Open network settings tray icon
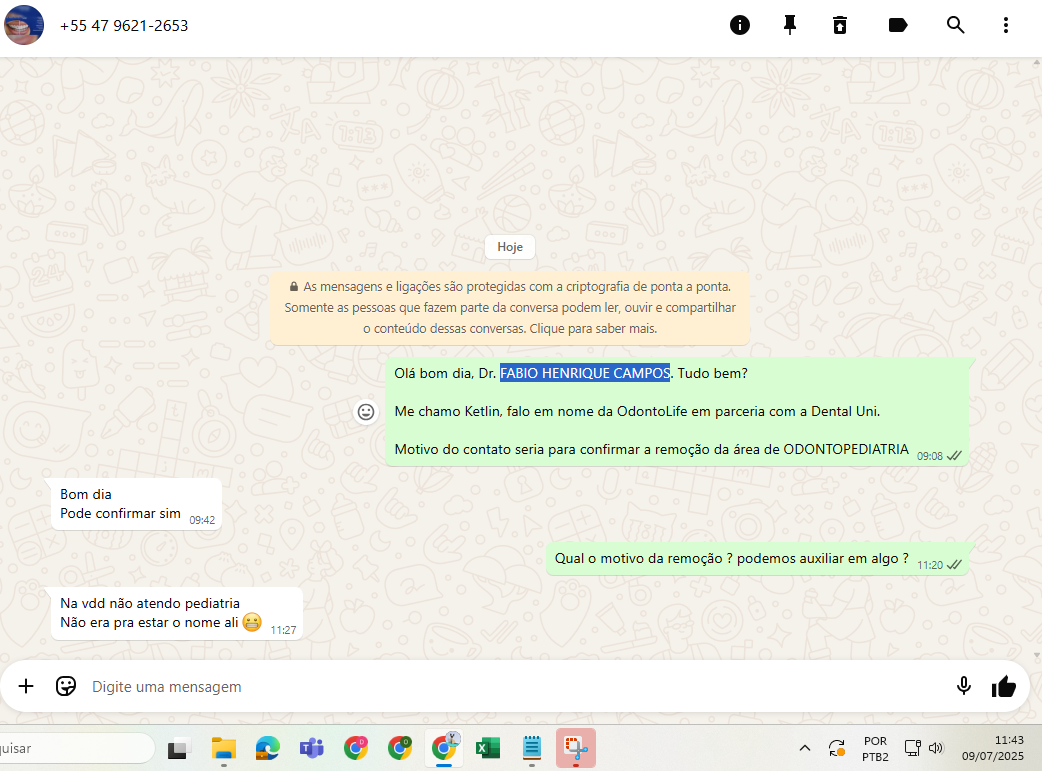Image resolution: width=1042 pixels, height=771 pixels. pyautogui.click(x=912, y=748)
